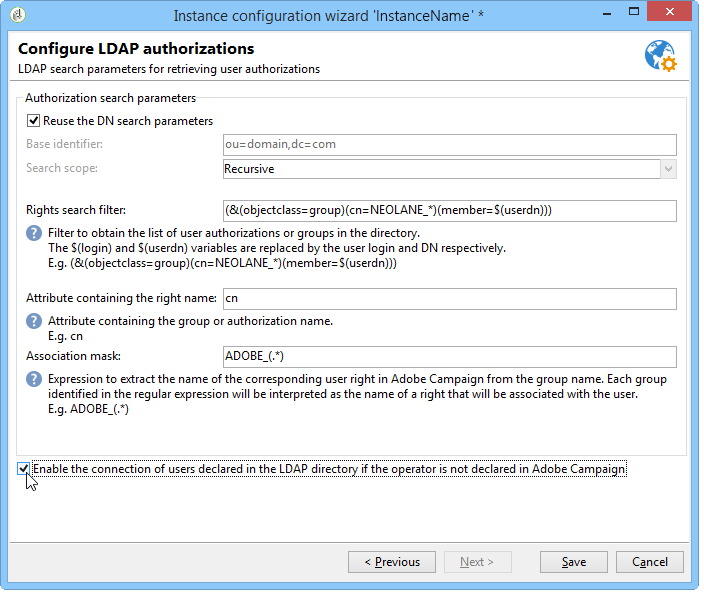Viewport: 704px width, 594px height.
Task: Minimize the wizard window
Action: coord(607,13)
